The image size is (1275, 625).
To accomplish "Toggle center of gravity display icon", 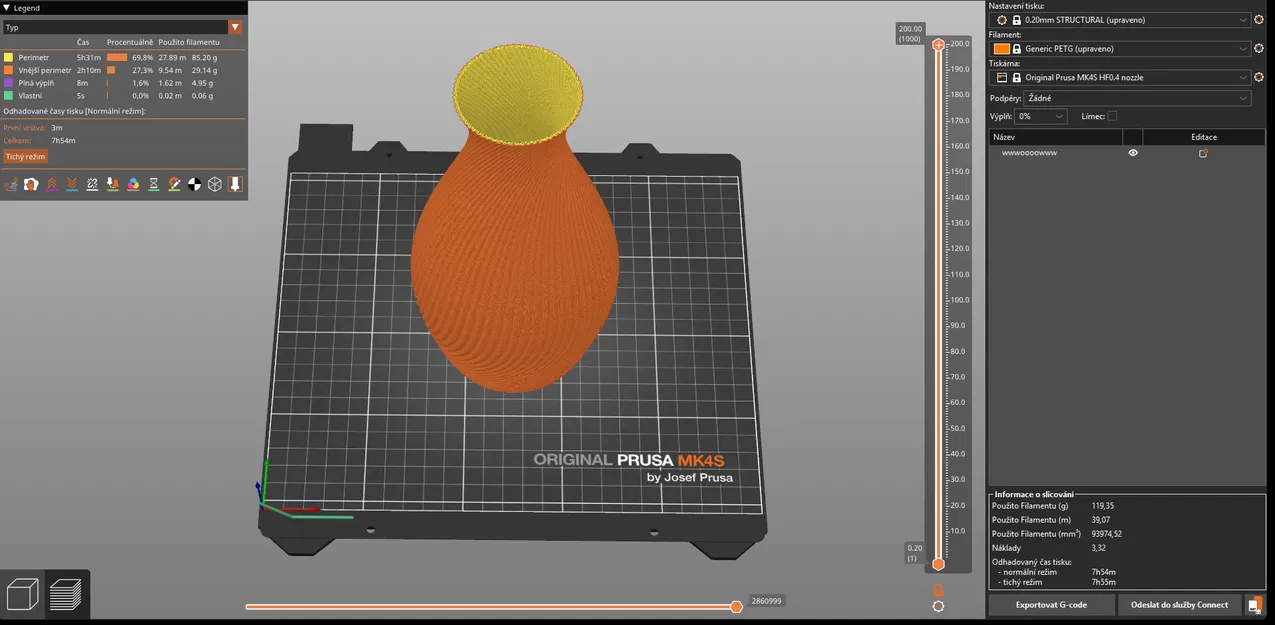I will point(194,184).
